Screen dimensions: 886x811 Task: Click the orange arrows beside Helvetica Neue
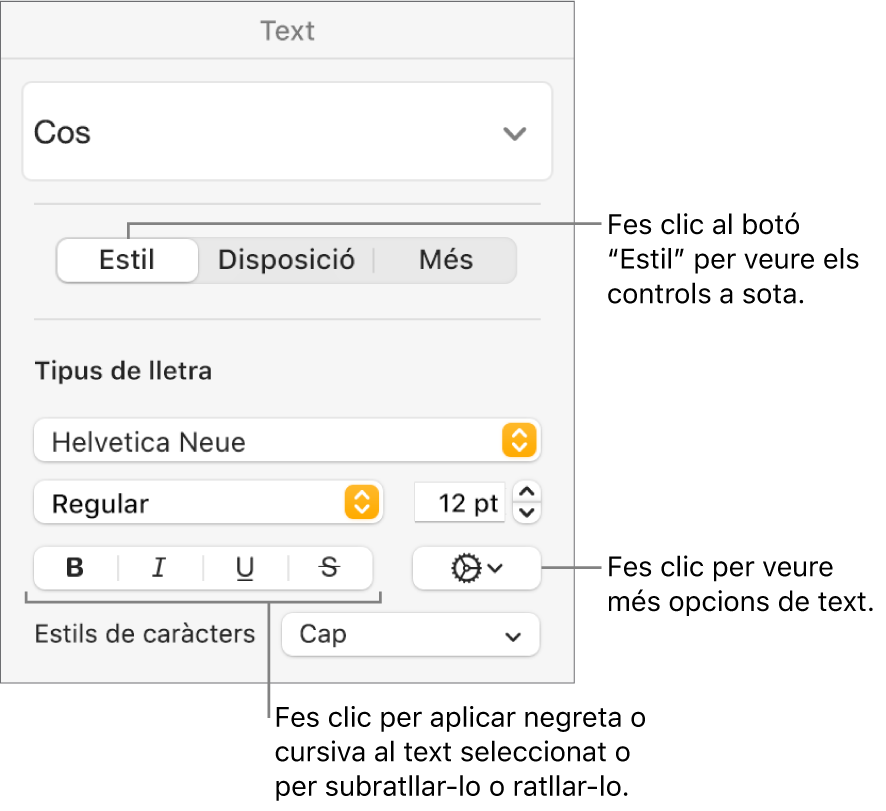coord(519,441)
